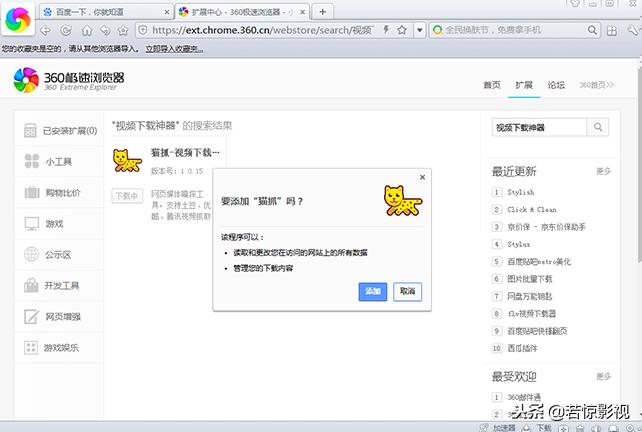This screenshot has height=432, width=642.
Task: Open a new tab with plus button
Action: click(x=323, y=12)
